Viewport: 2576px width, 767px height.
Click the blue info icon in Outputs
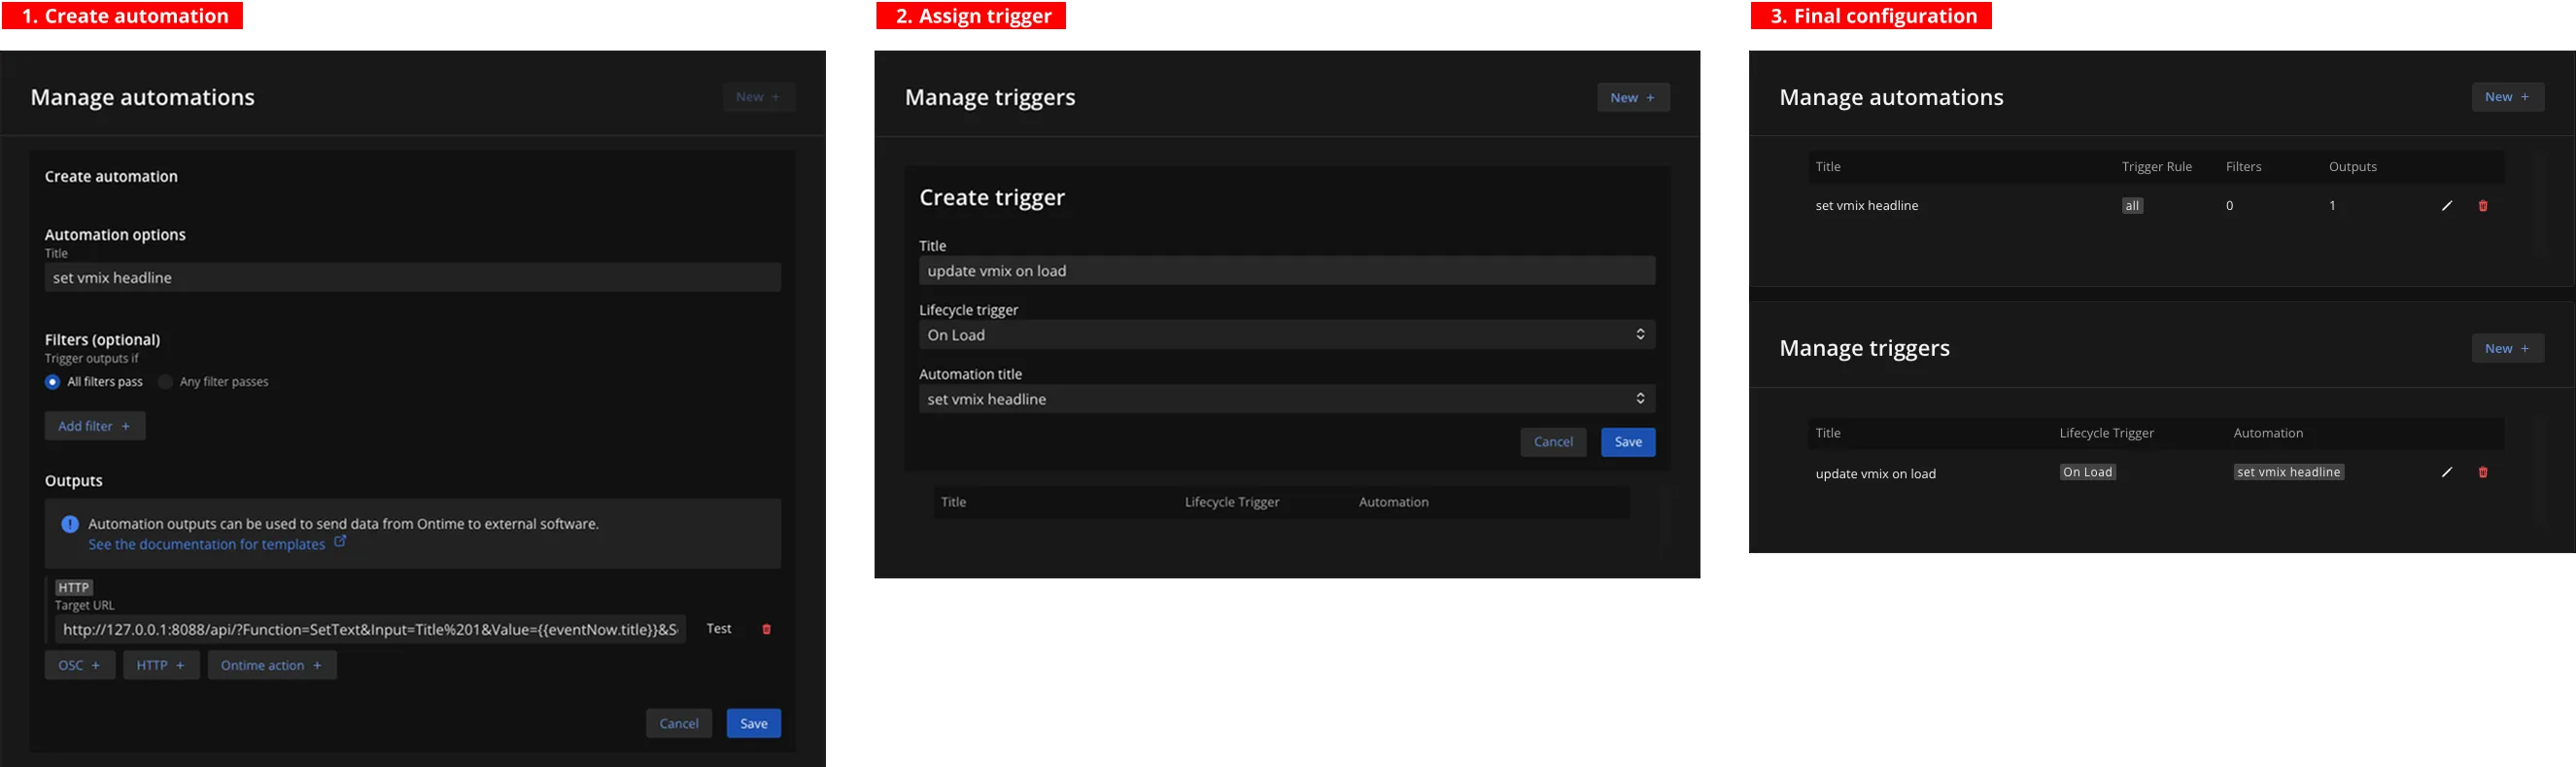tap(70, 524)
